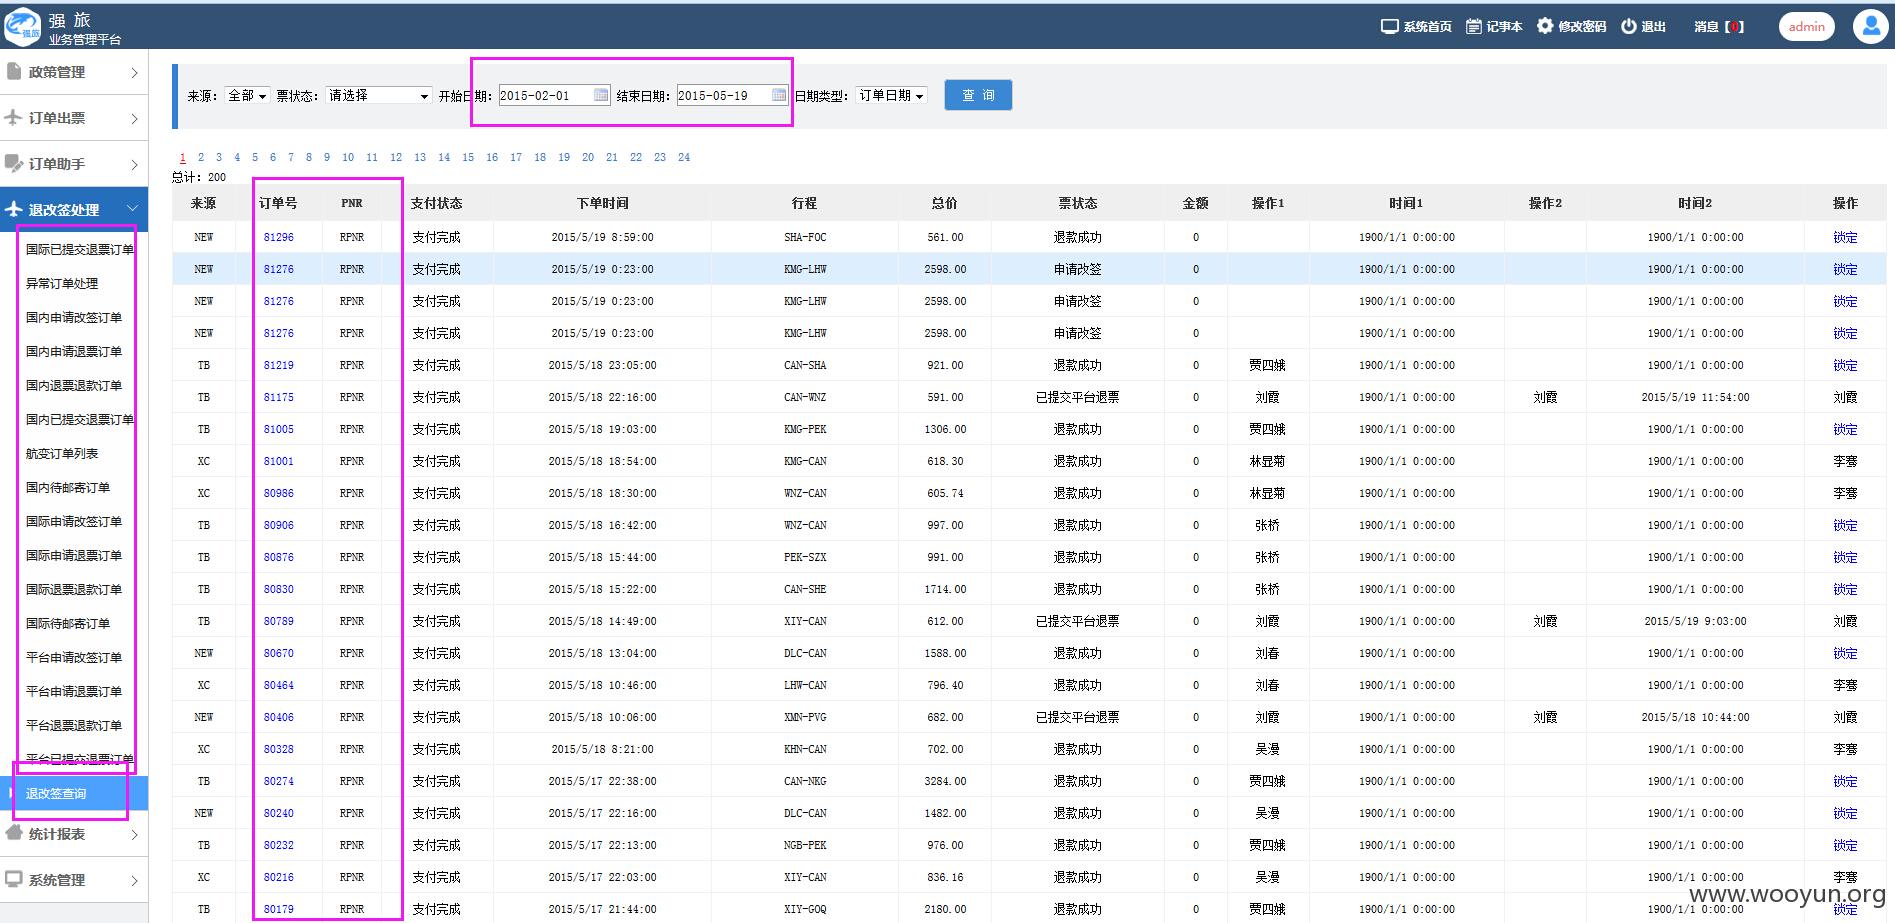Viewport: 1895px width, 923px height.
Task: Click the monitor icon for 系统首页
Action: (x=1389, y=26)
